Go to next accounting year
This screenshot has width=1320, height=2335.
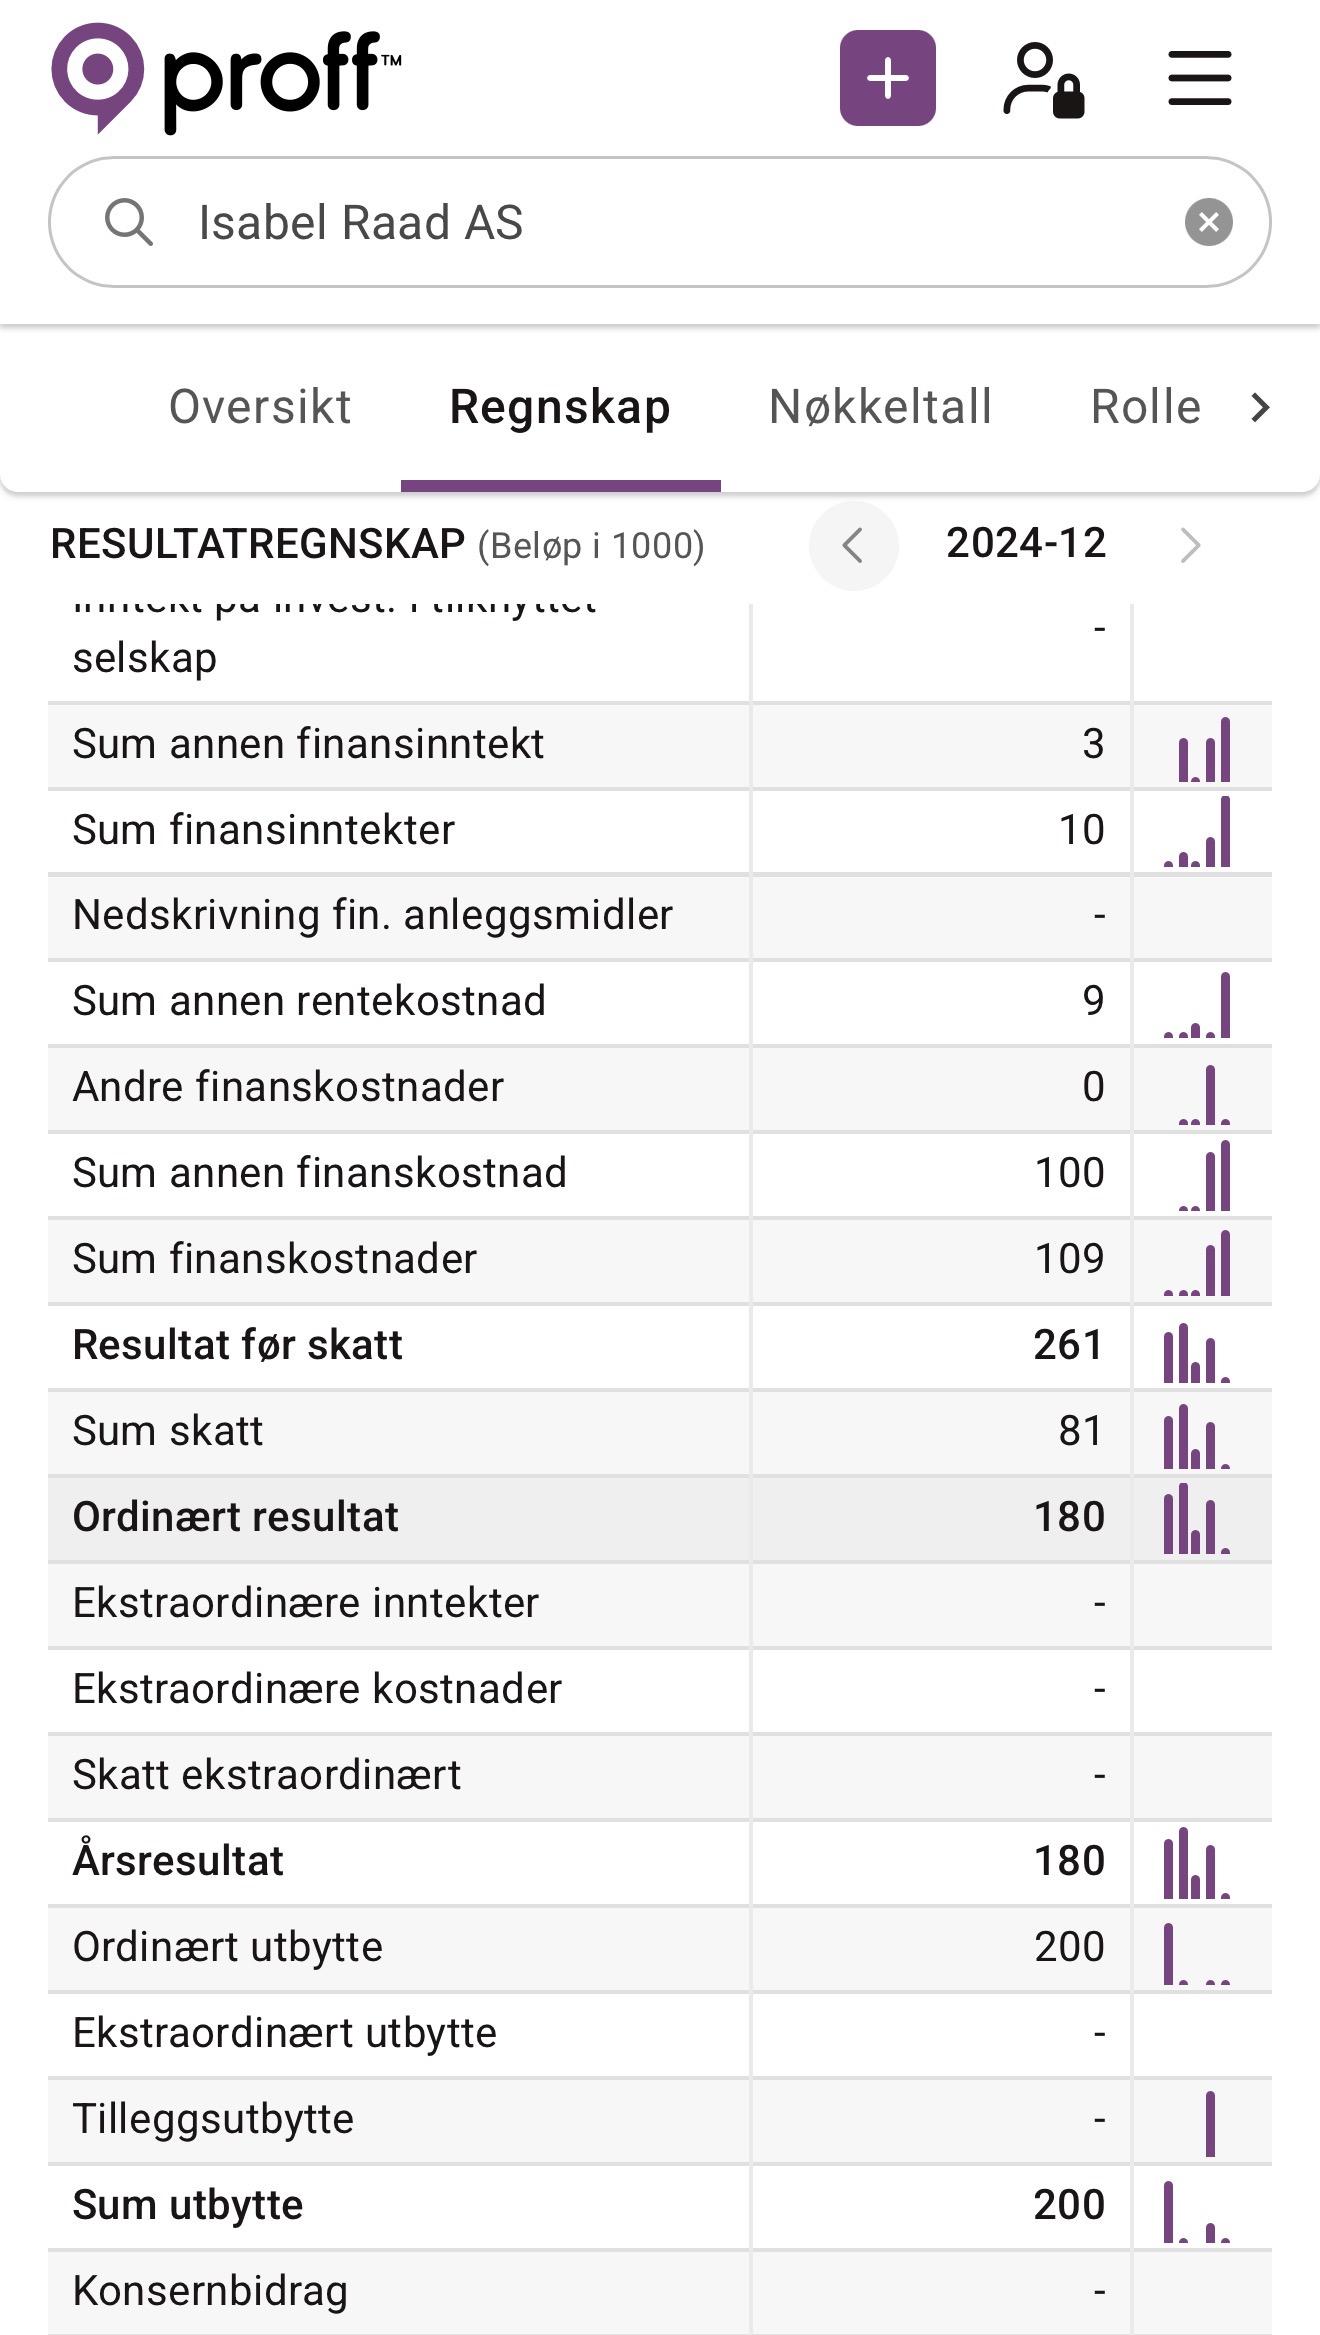point(1189,546)
